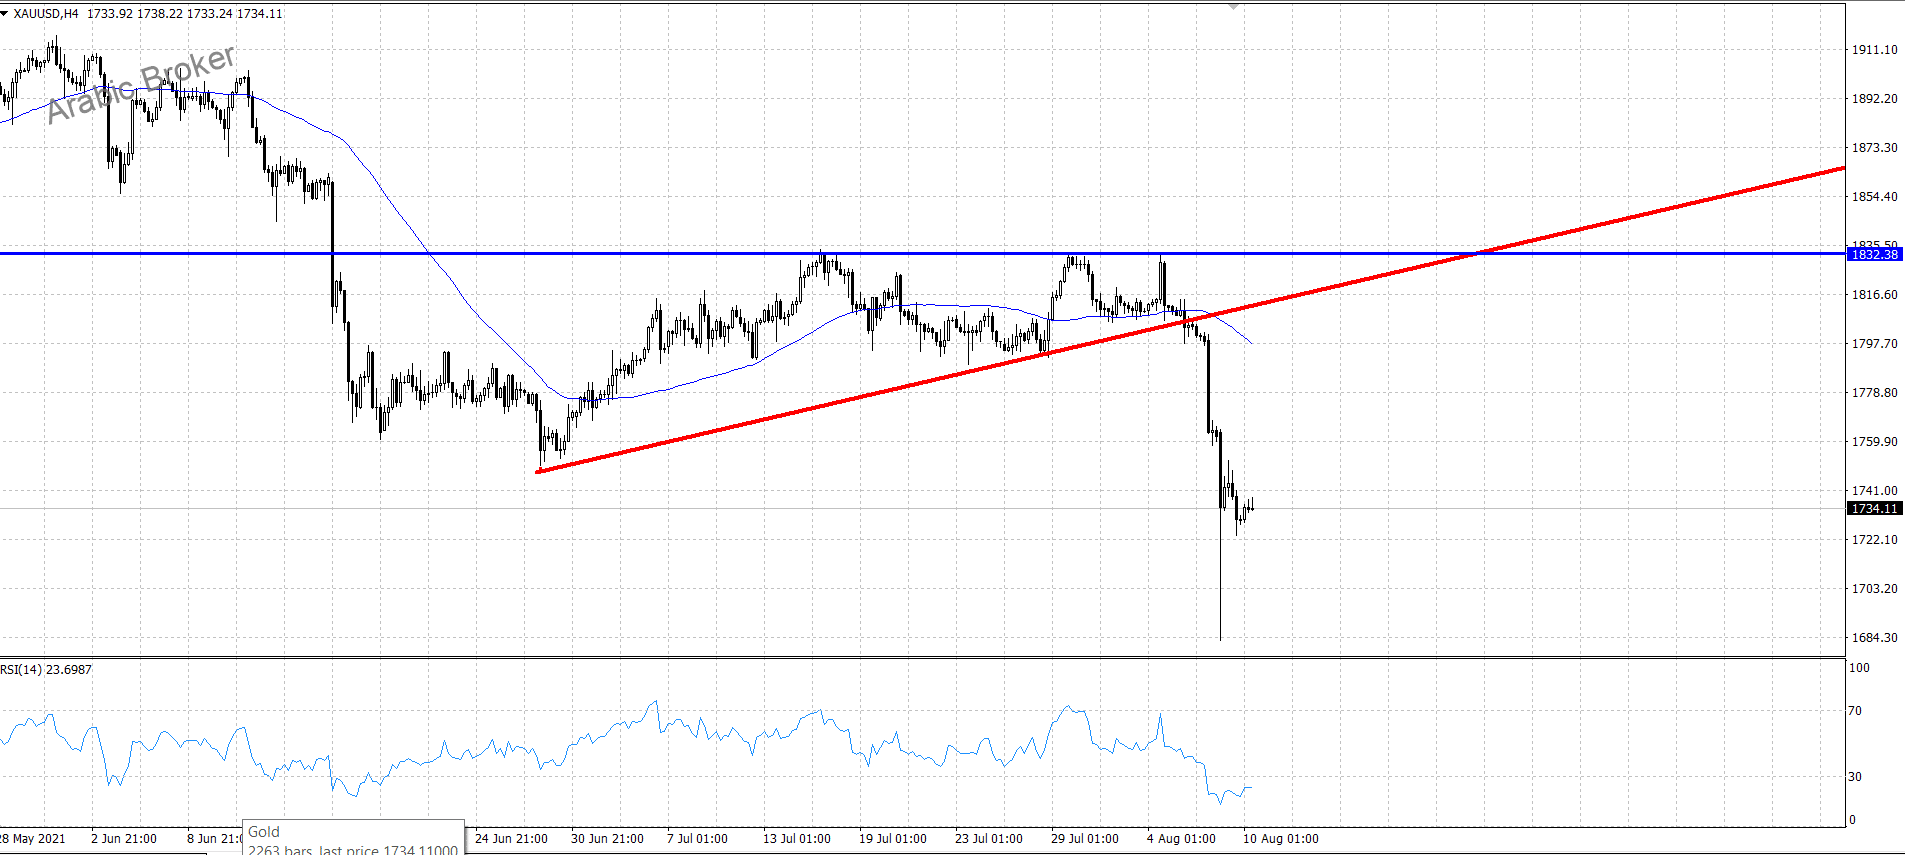Click the 1873.30 price scale label

pyautogui.click(x=1874, y=148)
